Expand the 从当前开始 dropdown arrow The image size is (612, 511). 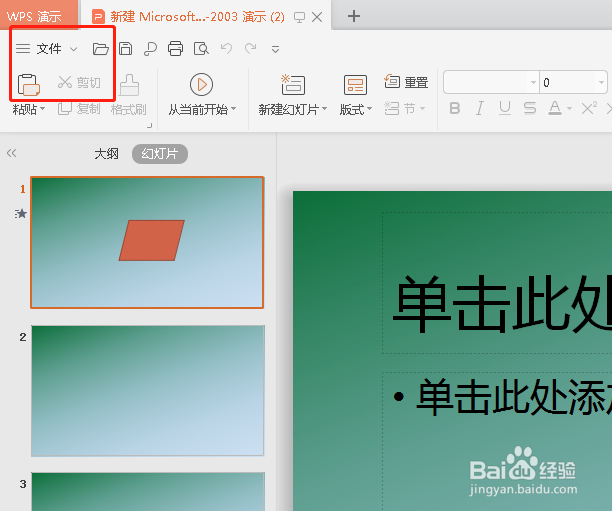pyautogui.click(x=234, y=109)
